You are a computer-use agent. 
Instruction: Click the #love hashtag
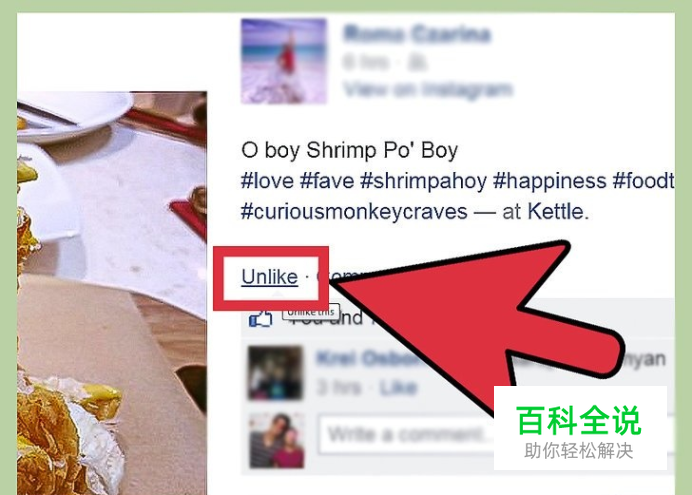(x=267, y=181)
